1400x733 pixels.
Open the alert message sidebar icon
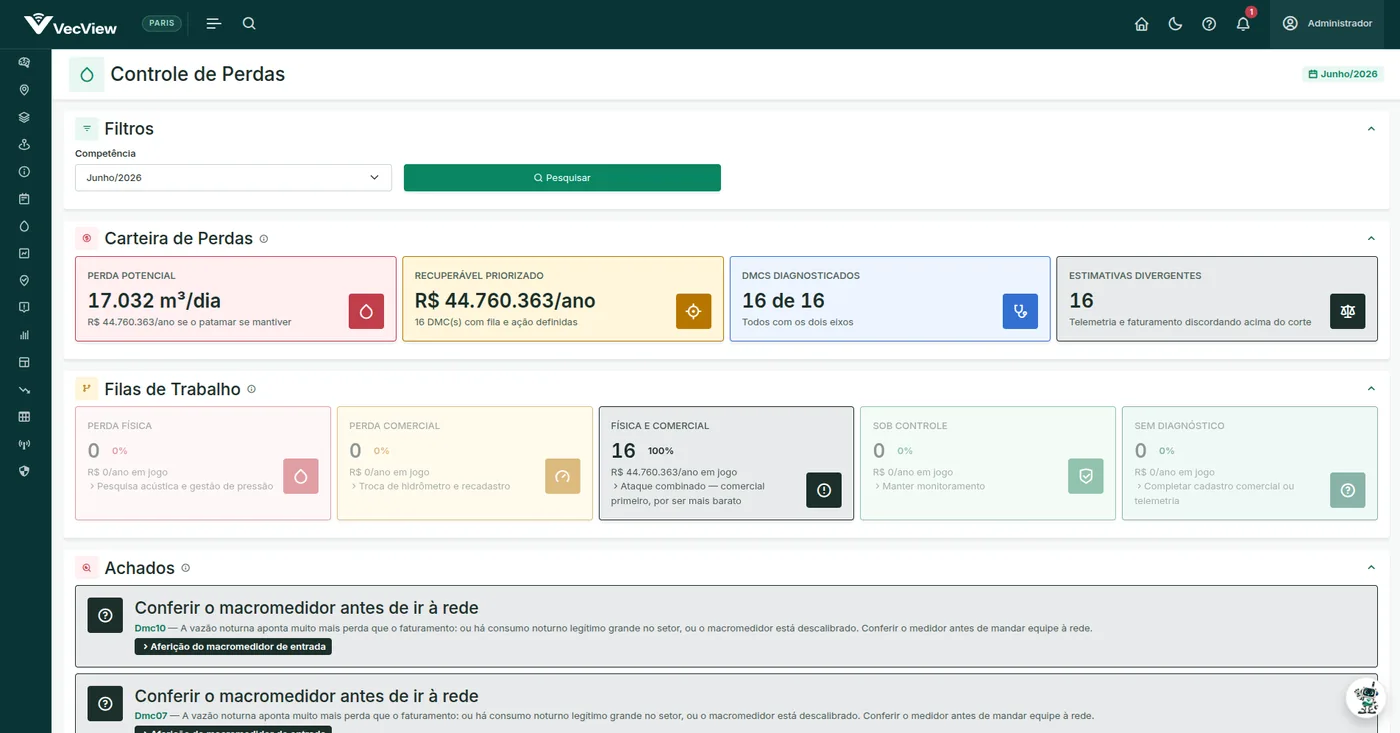tap(24, 307)
